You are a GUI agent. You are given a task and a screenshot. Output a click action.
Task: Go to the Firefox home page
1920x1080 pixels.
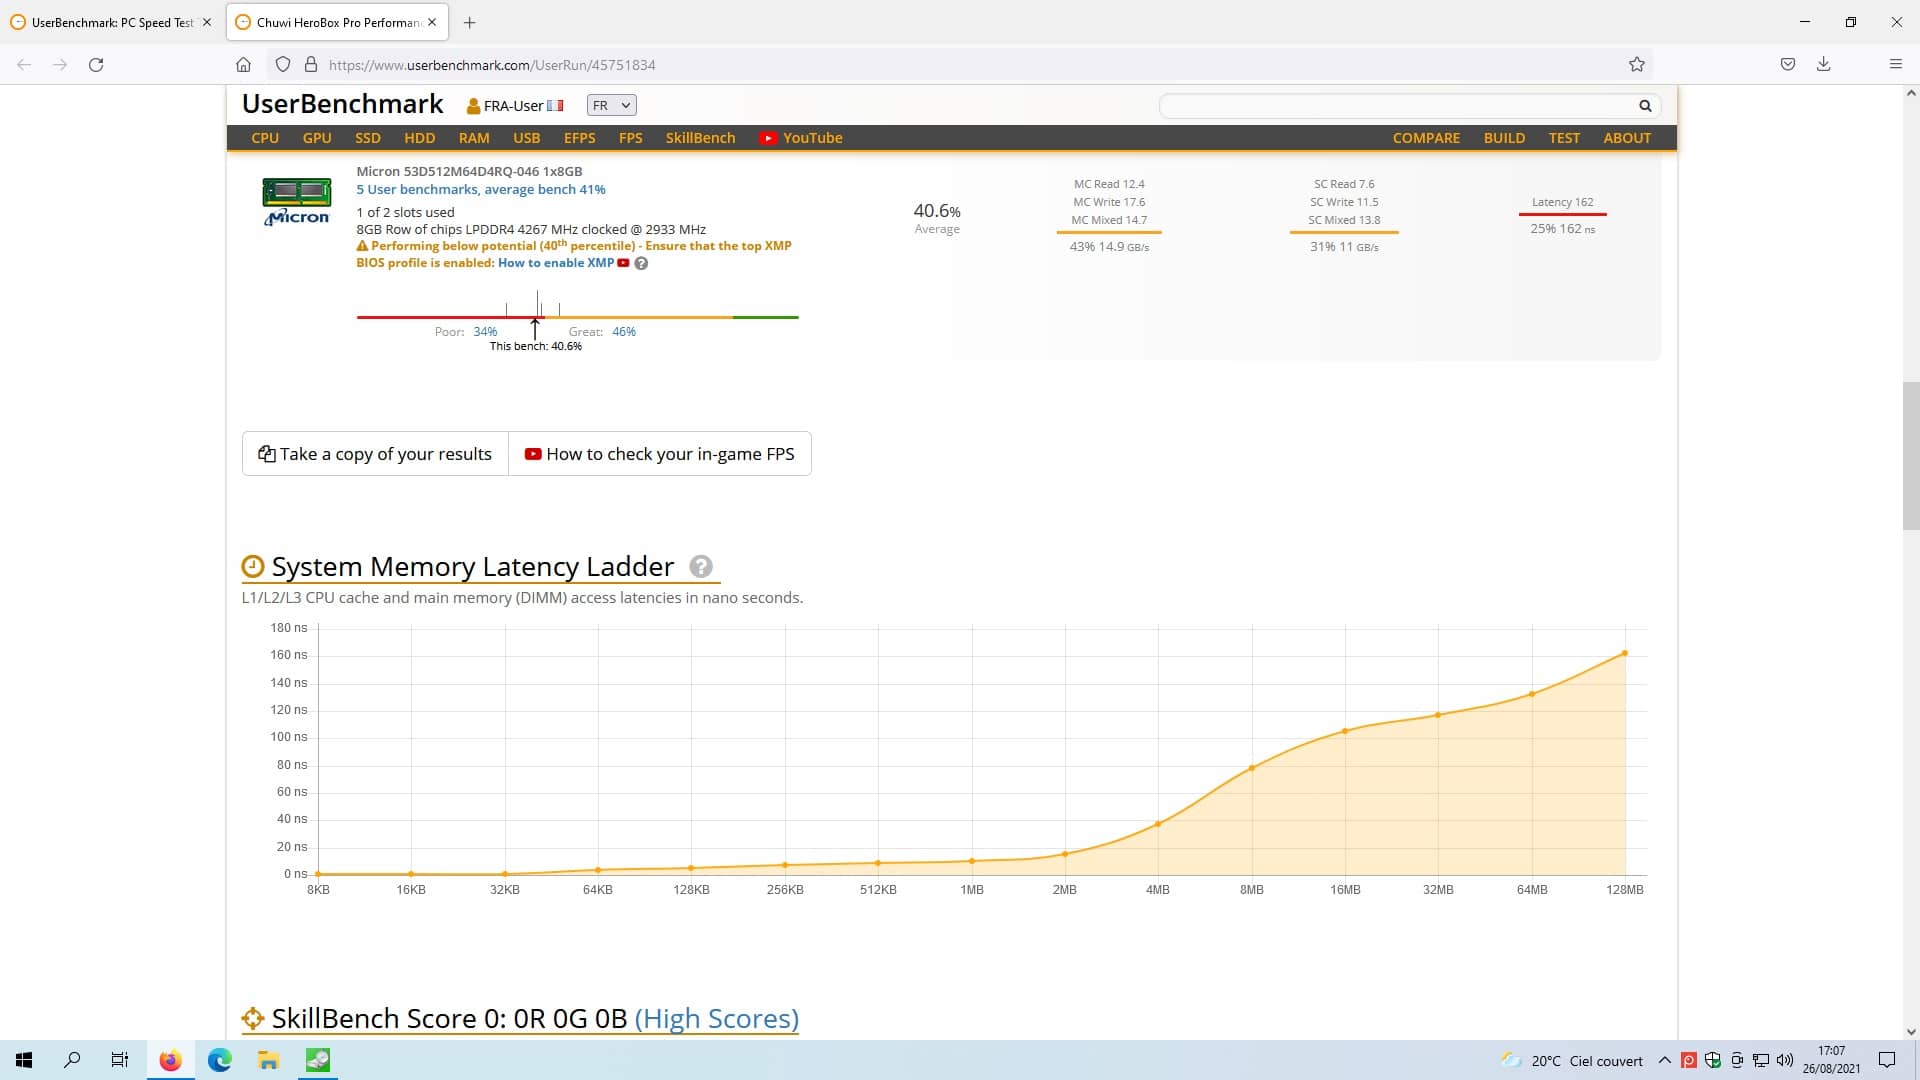[243, 64]
